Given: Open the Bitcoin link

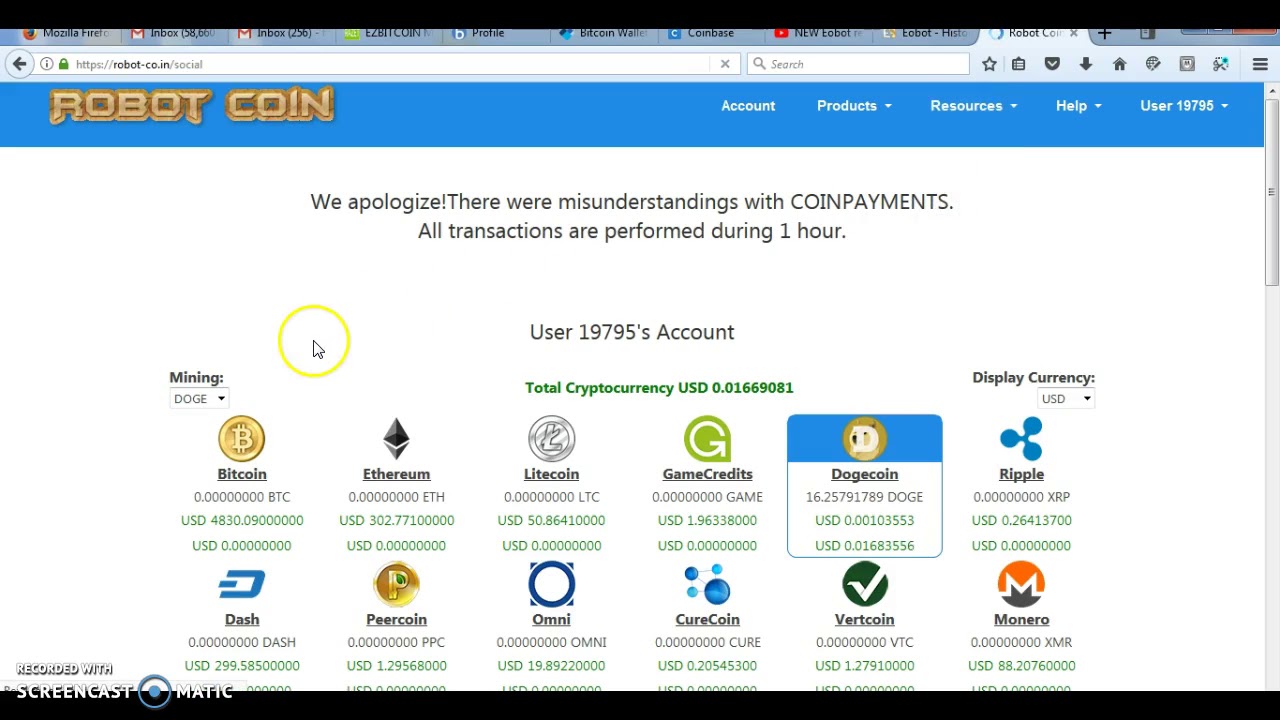Looking at the screenshot, I should click(242, 474).
